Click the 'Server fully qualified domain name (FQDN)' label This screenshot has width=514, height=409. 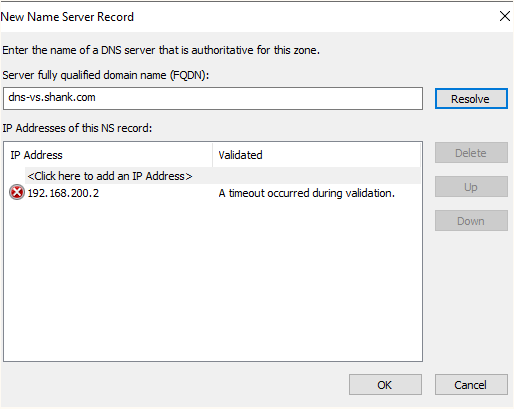tap(106, 75)
